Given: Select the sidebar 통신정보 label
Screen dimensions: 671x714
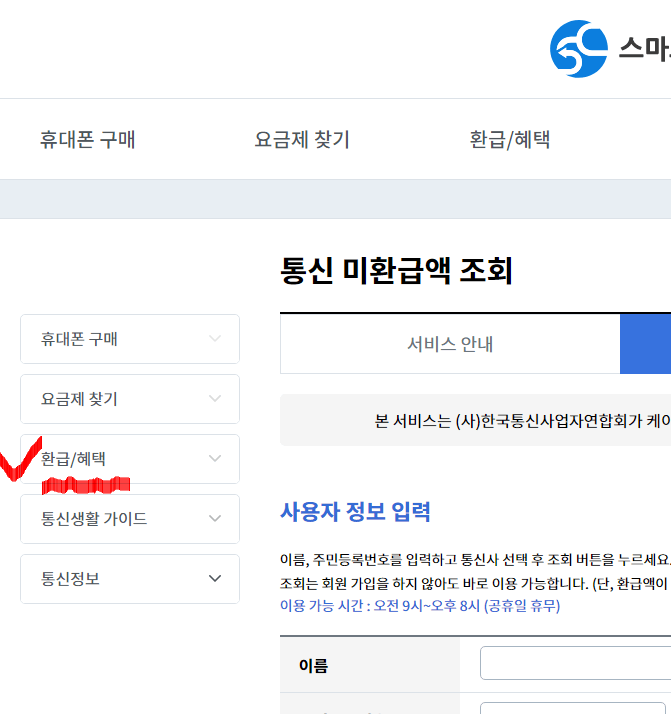Looking at the screenshot, I should tap(70, 579).
